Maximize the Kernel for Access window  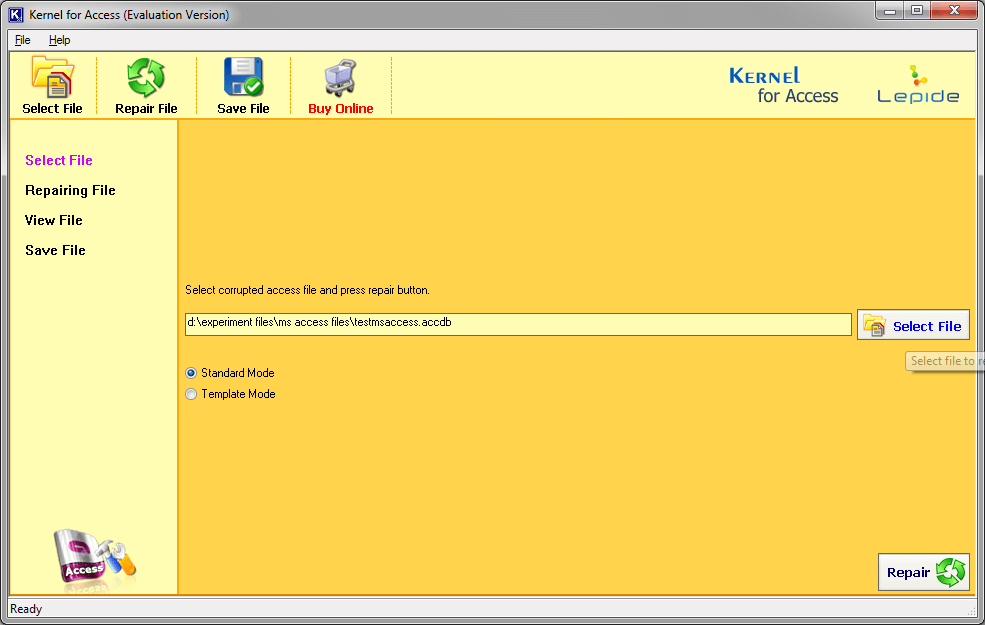[x=917, y=11]
